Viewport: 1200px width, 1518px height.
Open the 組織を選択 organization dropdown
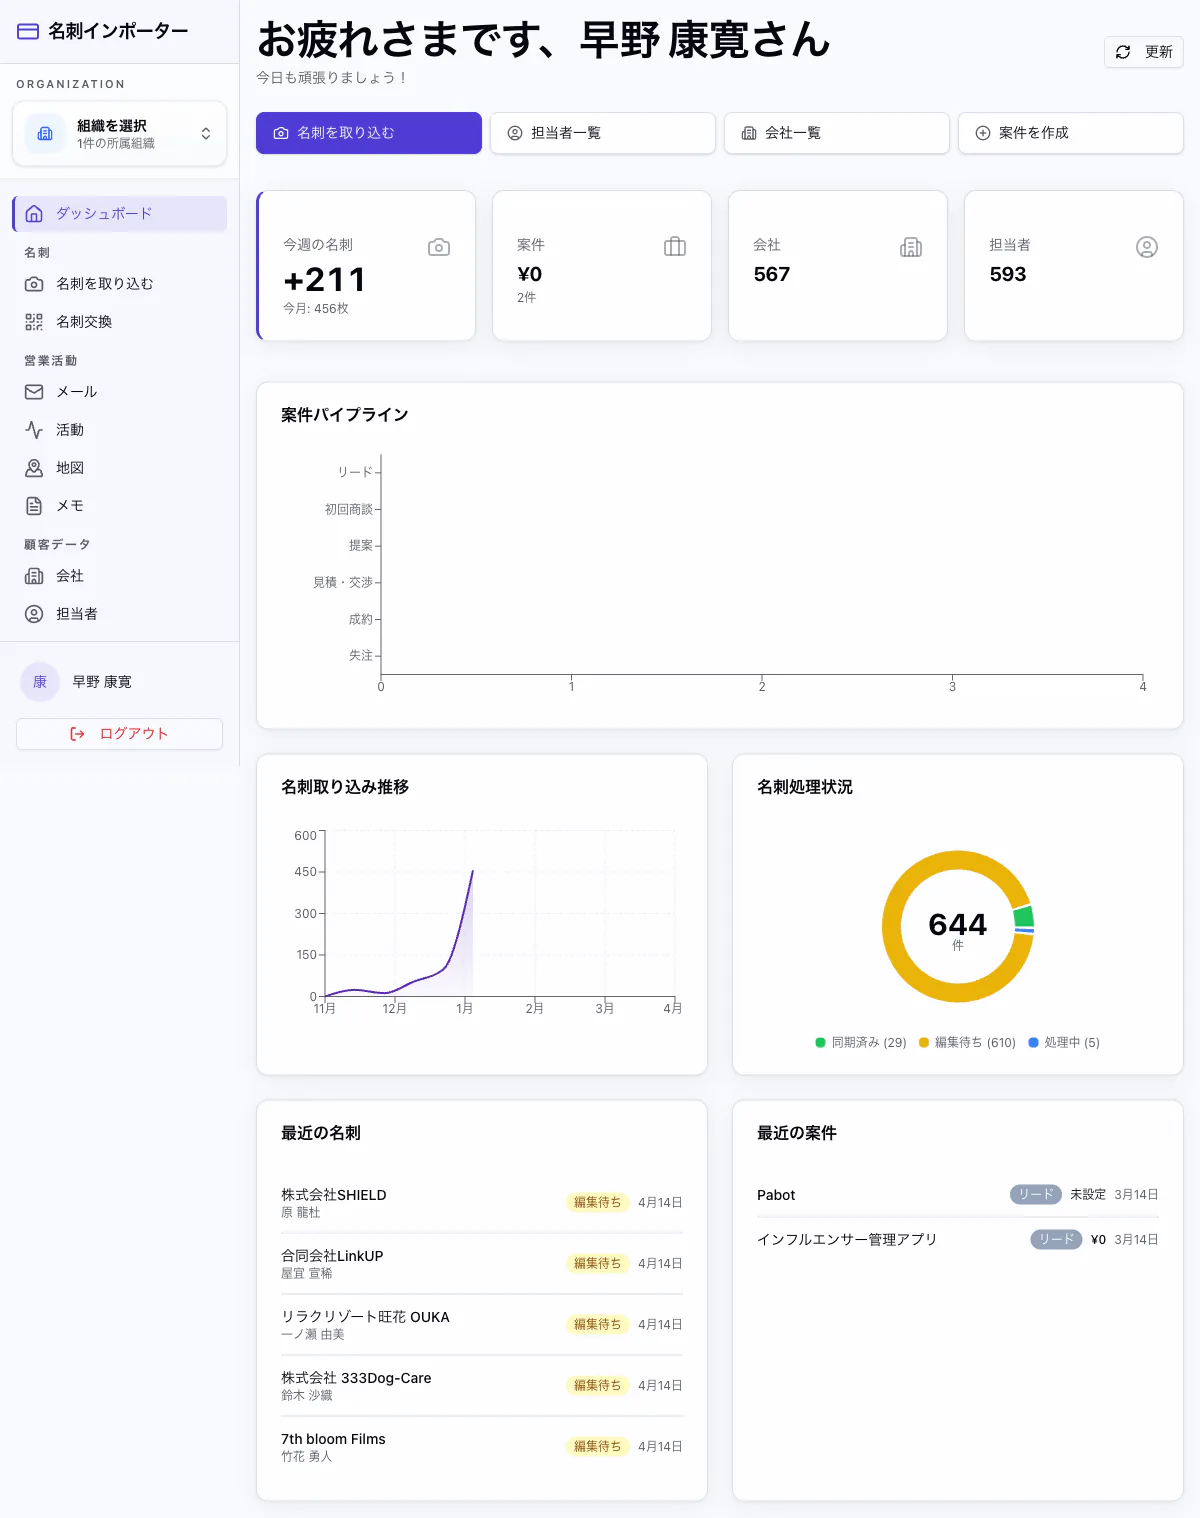coord(120,133)
